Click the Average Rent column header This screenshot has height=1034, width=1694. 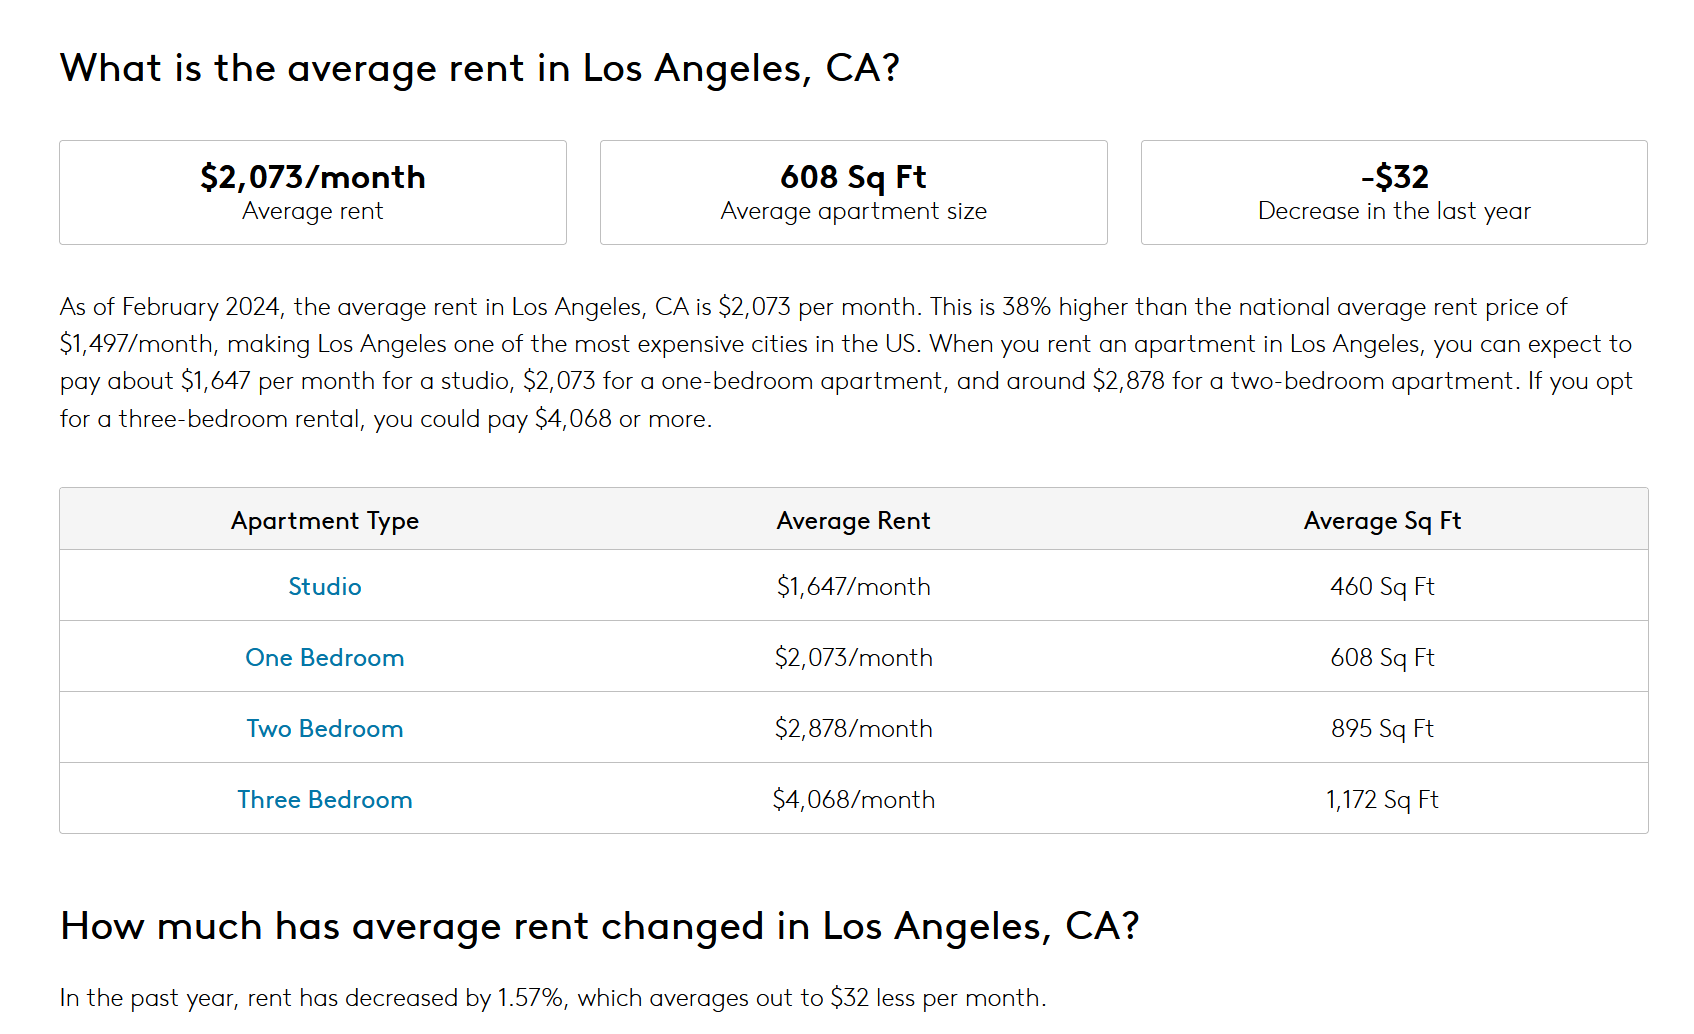point(853,521)
